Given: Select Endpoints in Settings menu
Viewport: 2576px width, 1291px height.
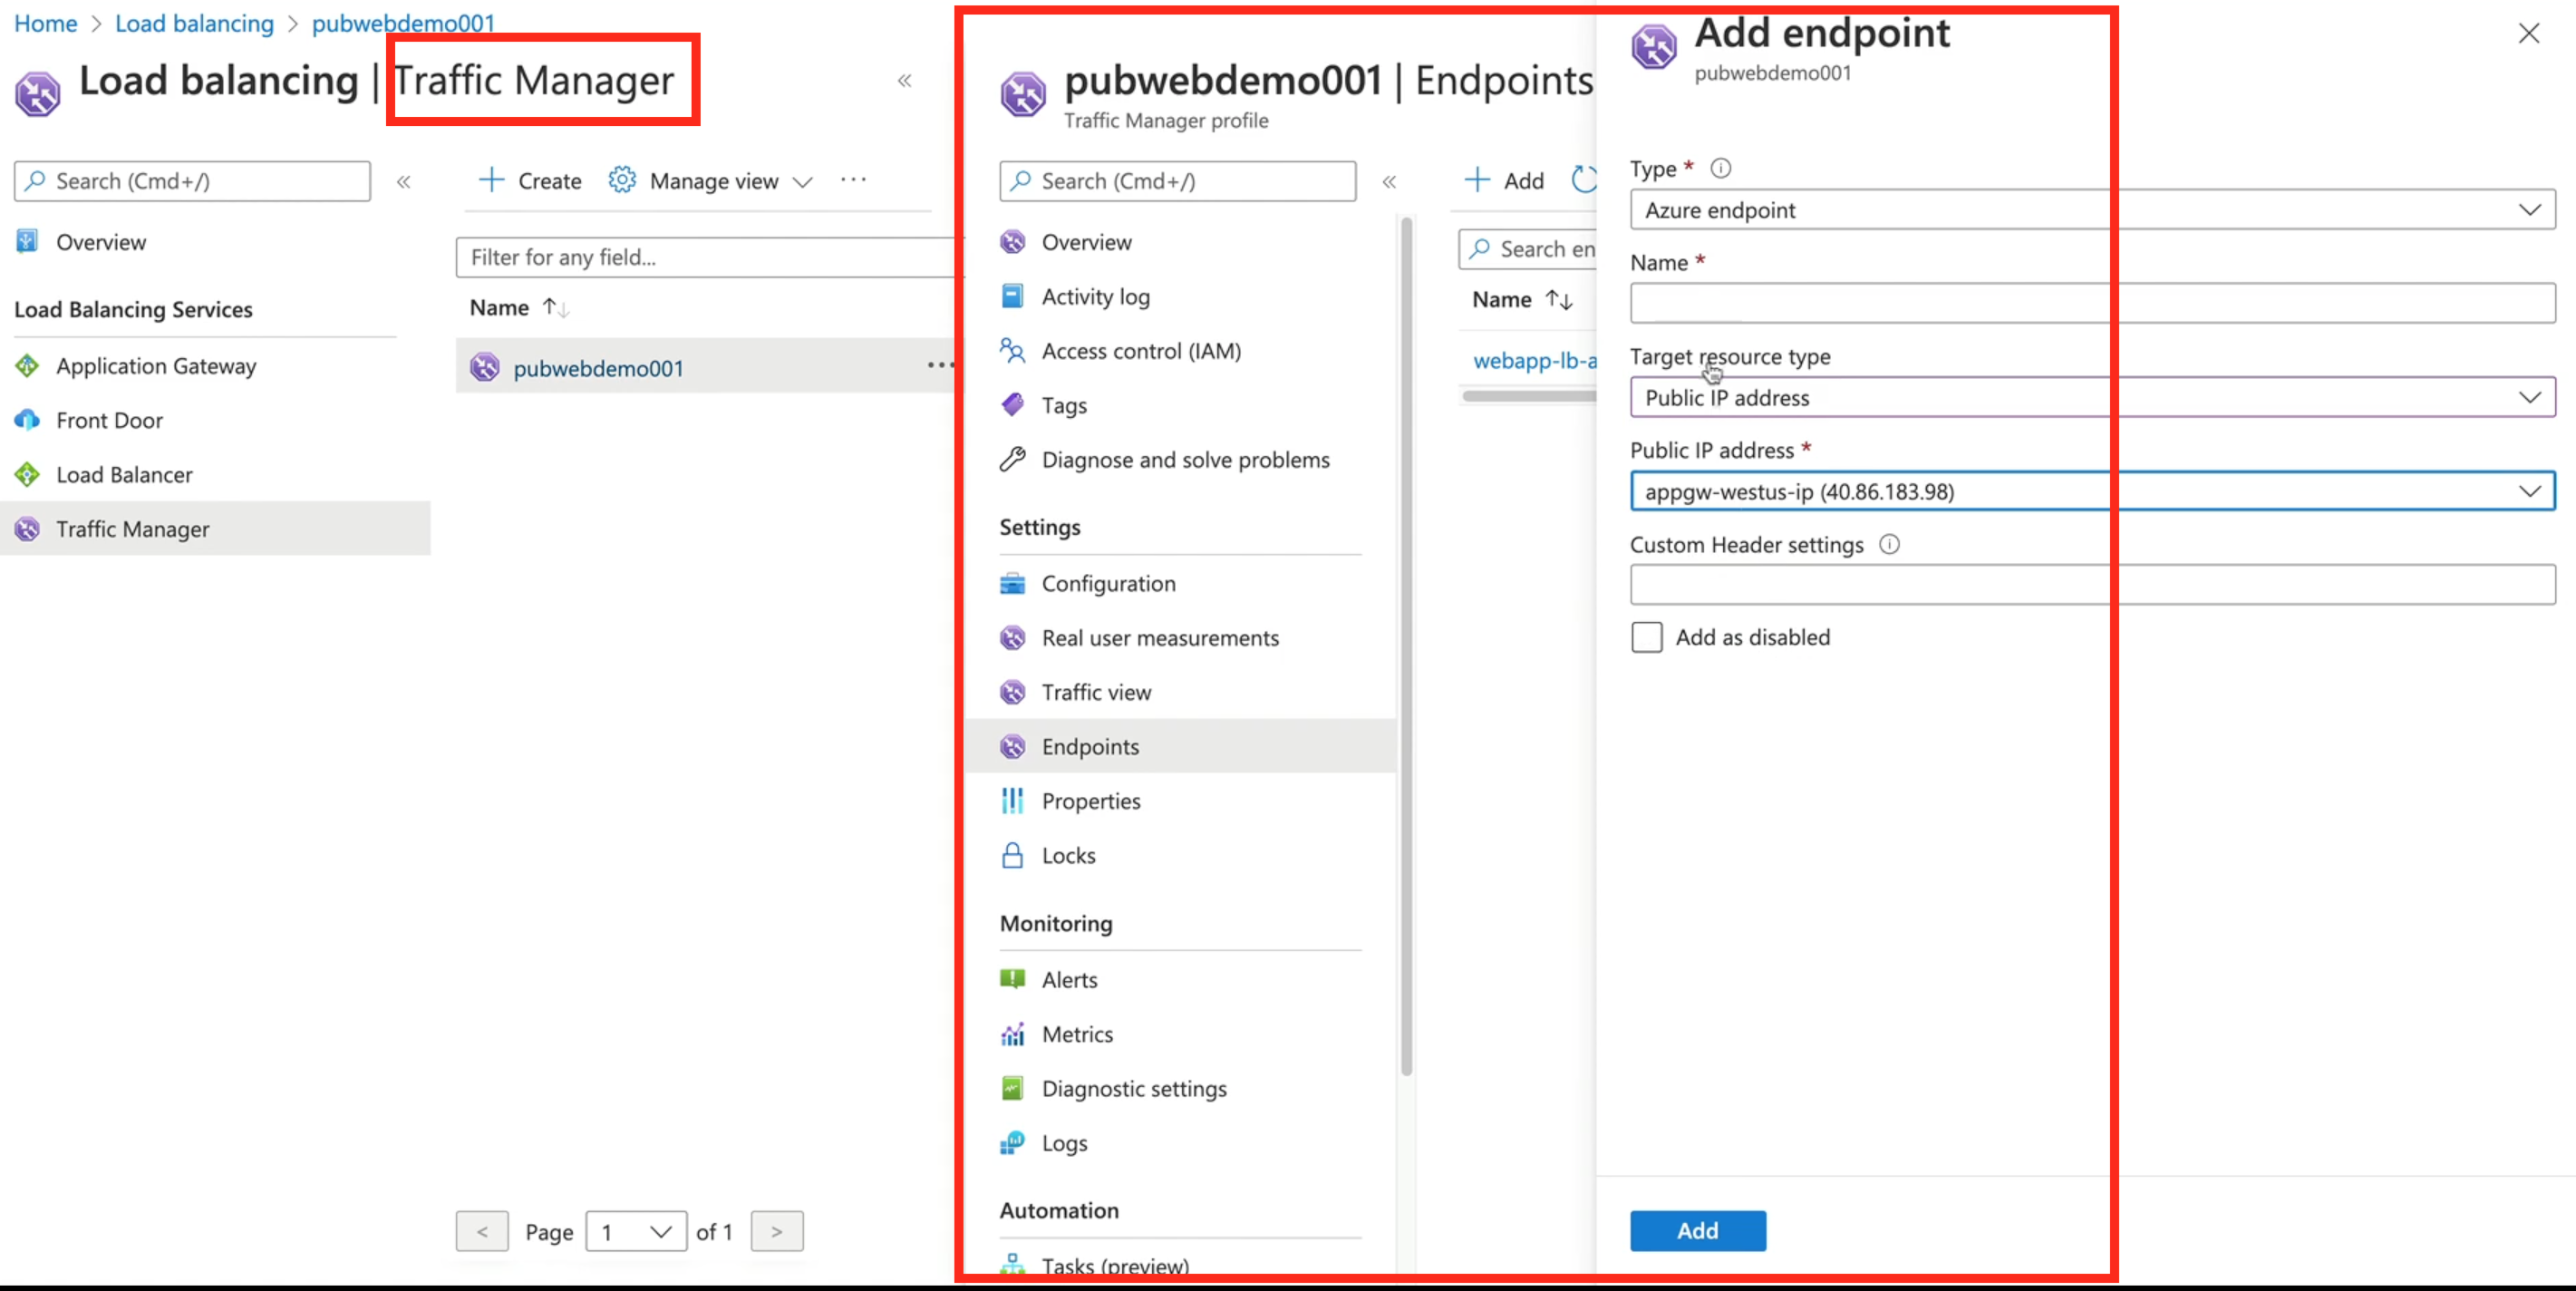Looking at the screenshot, I should click(x=1180, y=746).
